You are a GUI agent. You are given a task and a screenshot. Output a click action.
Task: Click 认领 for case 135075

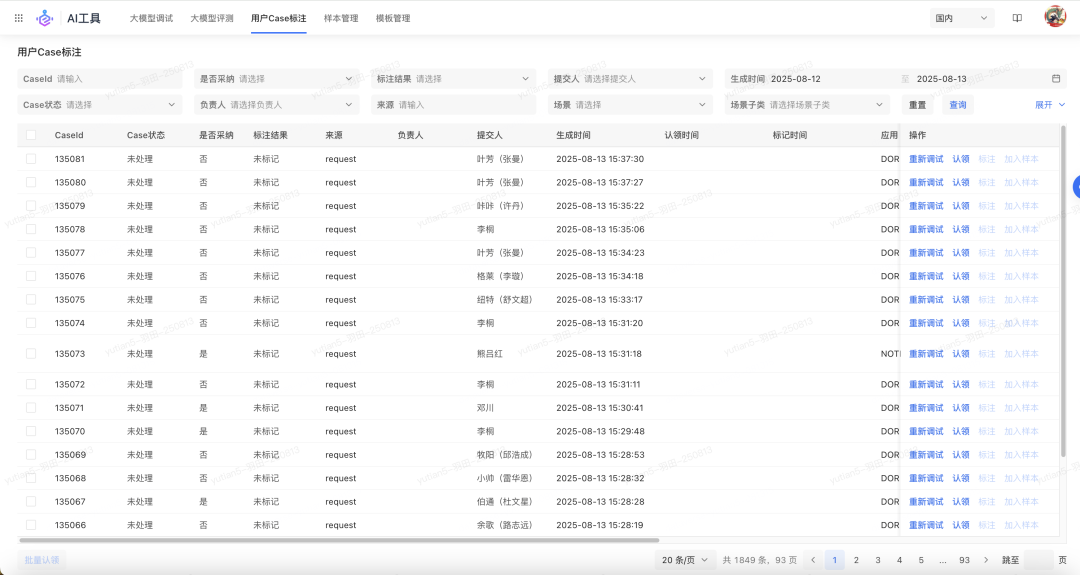(x=961, y=300)
